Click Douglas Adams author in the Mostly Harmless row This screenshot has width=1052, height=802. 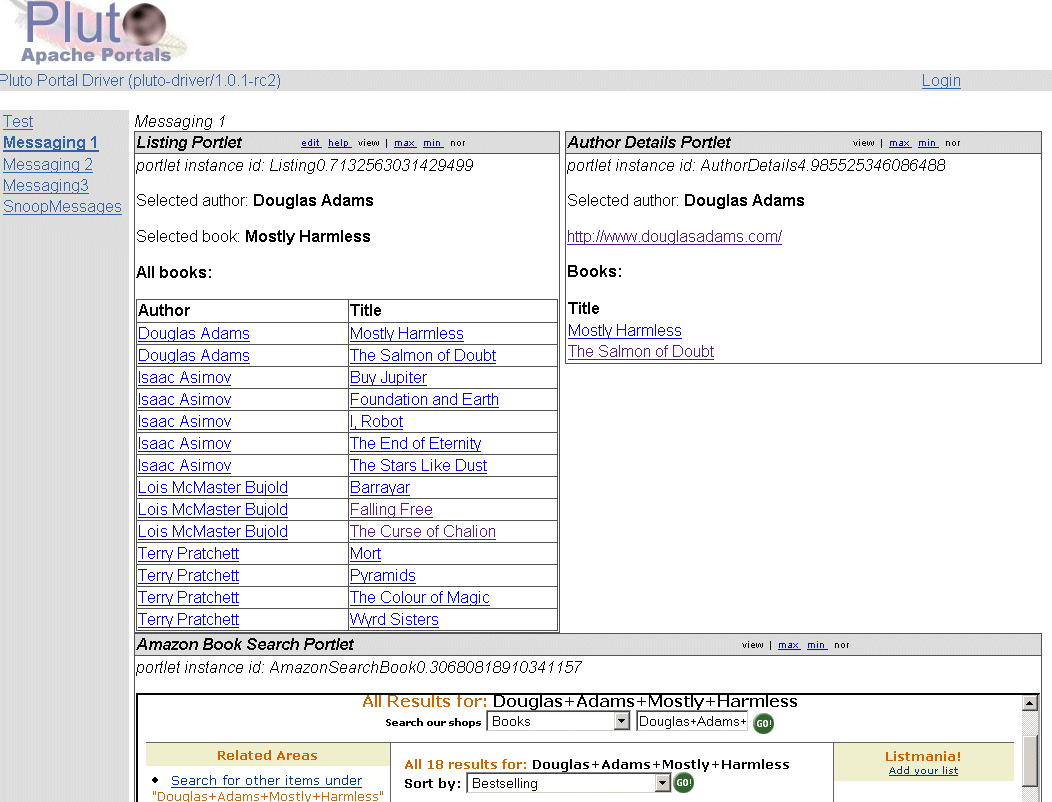[193, 334]
